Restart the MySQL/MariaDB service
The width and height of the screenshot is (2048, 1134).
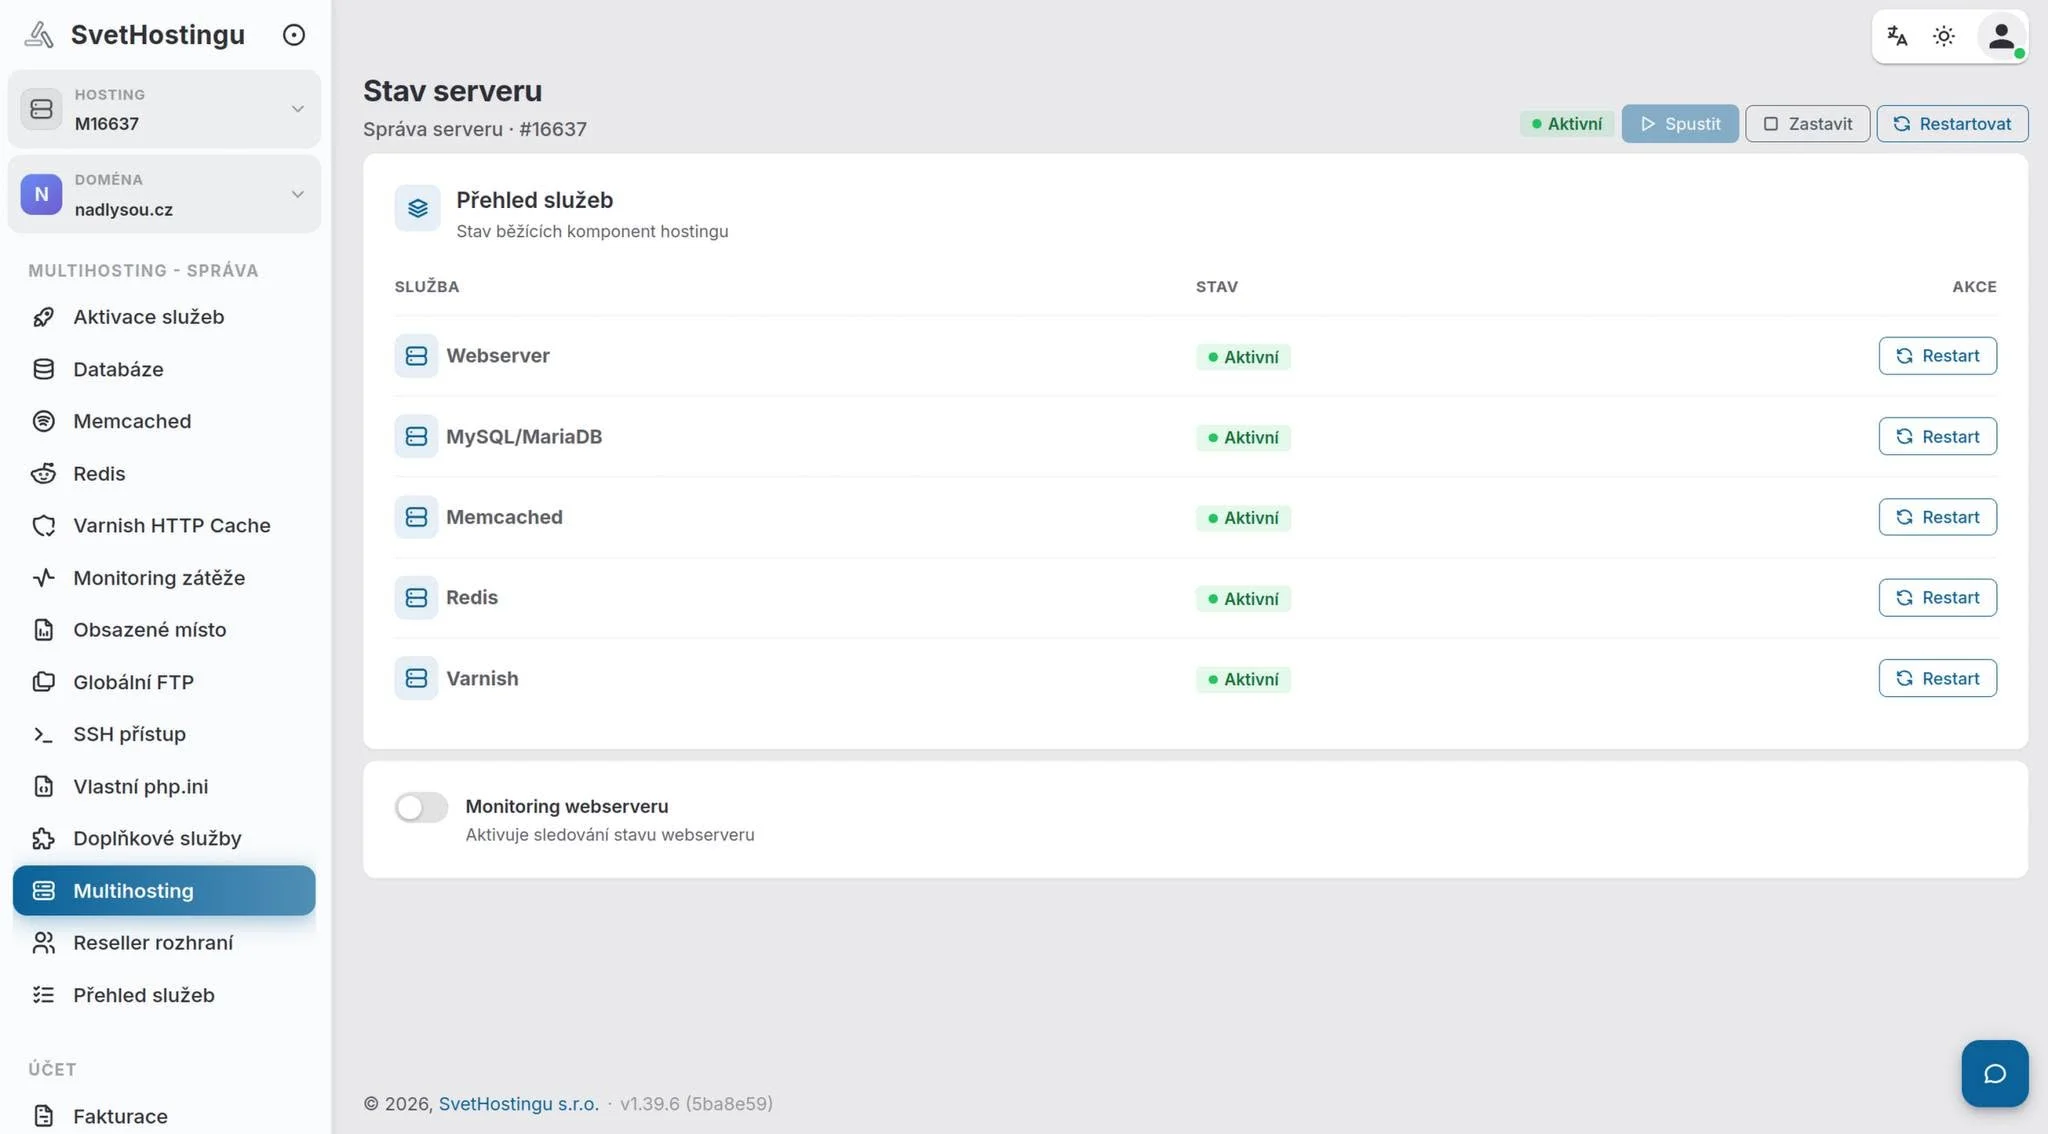(x=1938, y=436)
